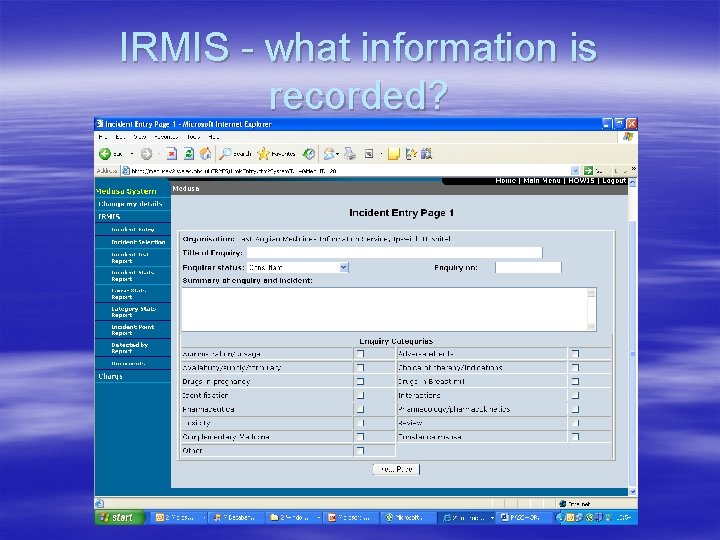Tick the Adverse effects checkbox

pyautogui.click(x=575, y=354)
